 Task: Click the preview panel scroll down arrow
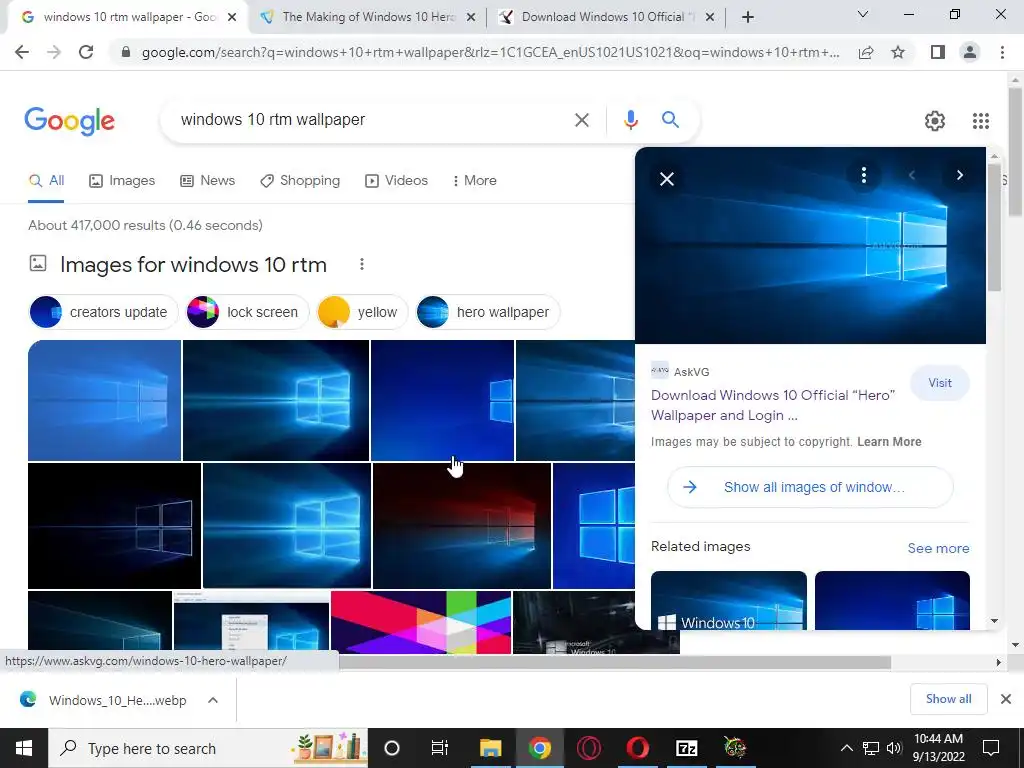coord(995,621)
